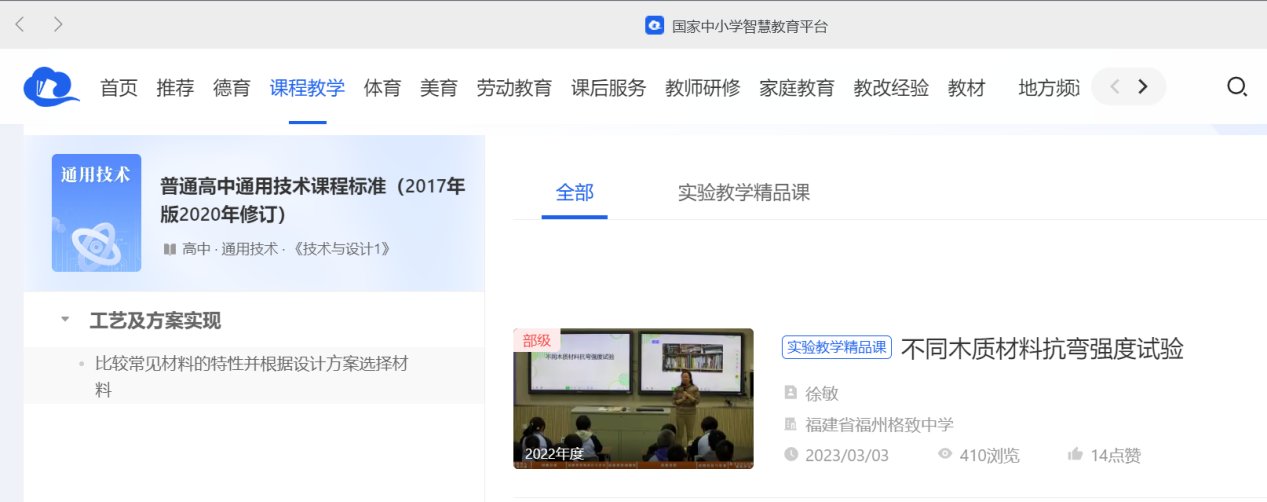Viewport: 1267px width, 502px height.
Task: Open the 首页 menu item
Action: pos(119,88)
